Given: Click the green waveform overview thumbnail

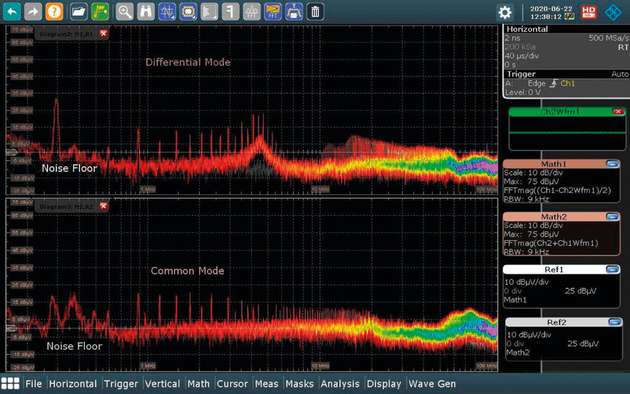Looking at the screenshot, I should [x=567, y=129].
